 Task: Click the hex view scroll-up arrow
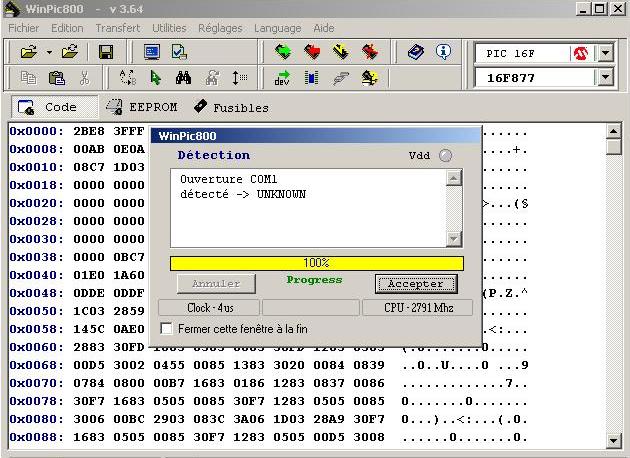pyautogui.click(x=613, y=131)
